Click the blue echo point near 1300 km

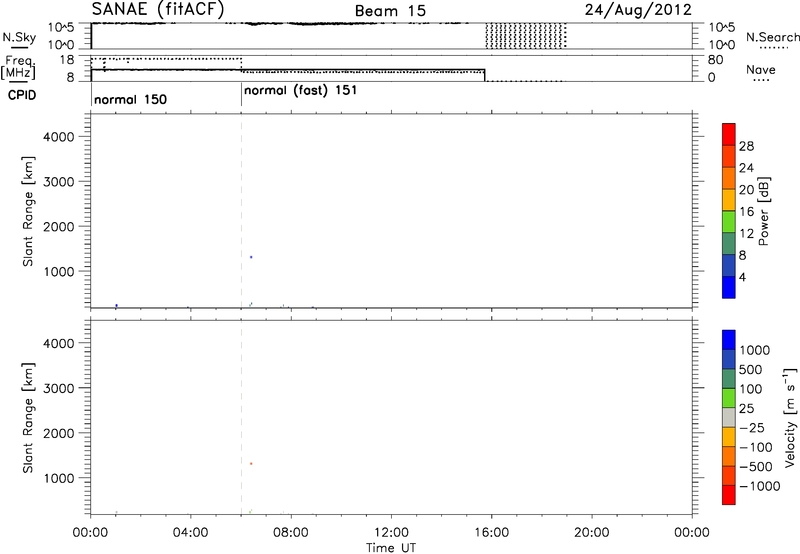tap(251, 257)
